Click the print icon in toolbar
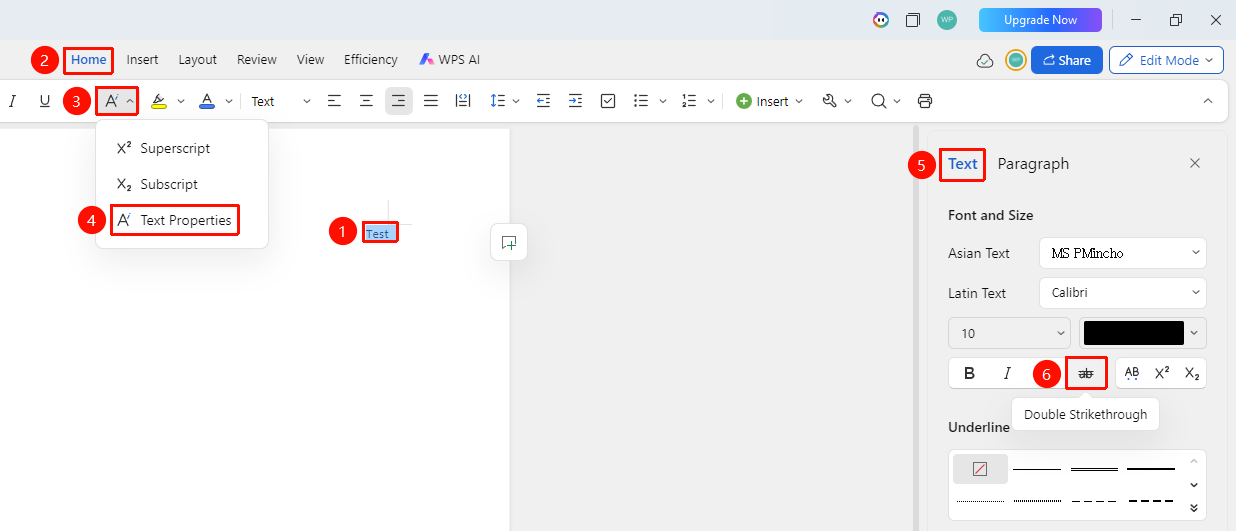This screenshot has width=1236, height=531. pyautogui.click(x=925, y=101)
